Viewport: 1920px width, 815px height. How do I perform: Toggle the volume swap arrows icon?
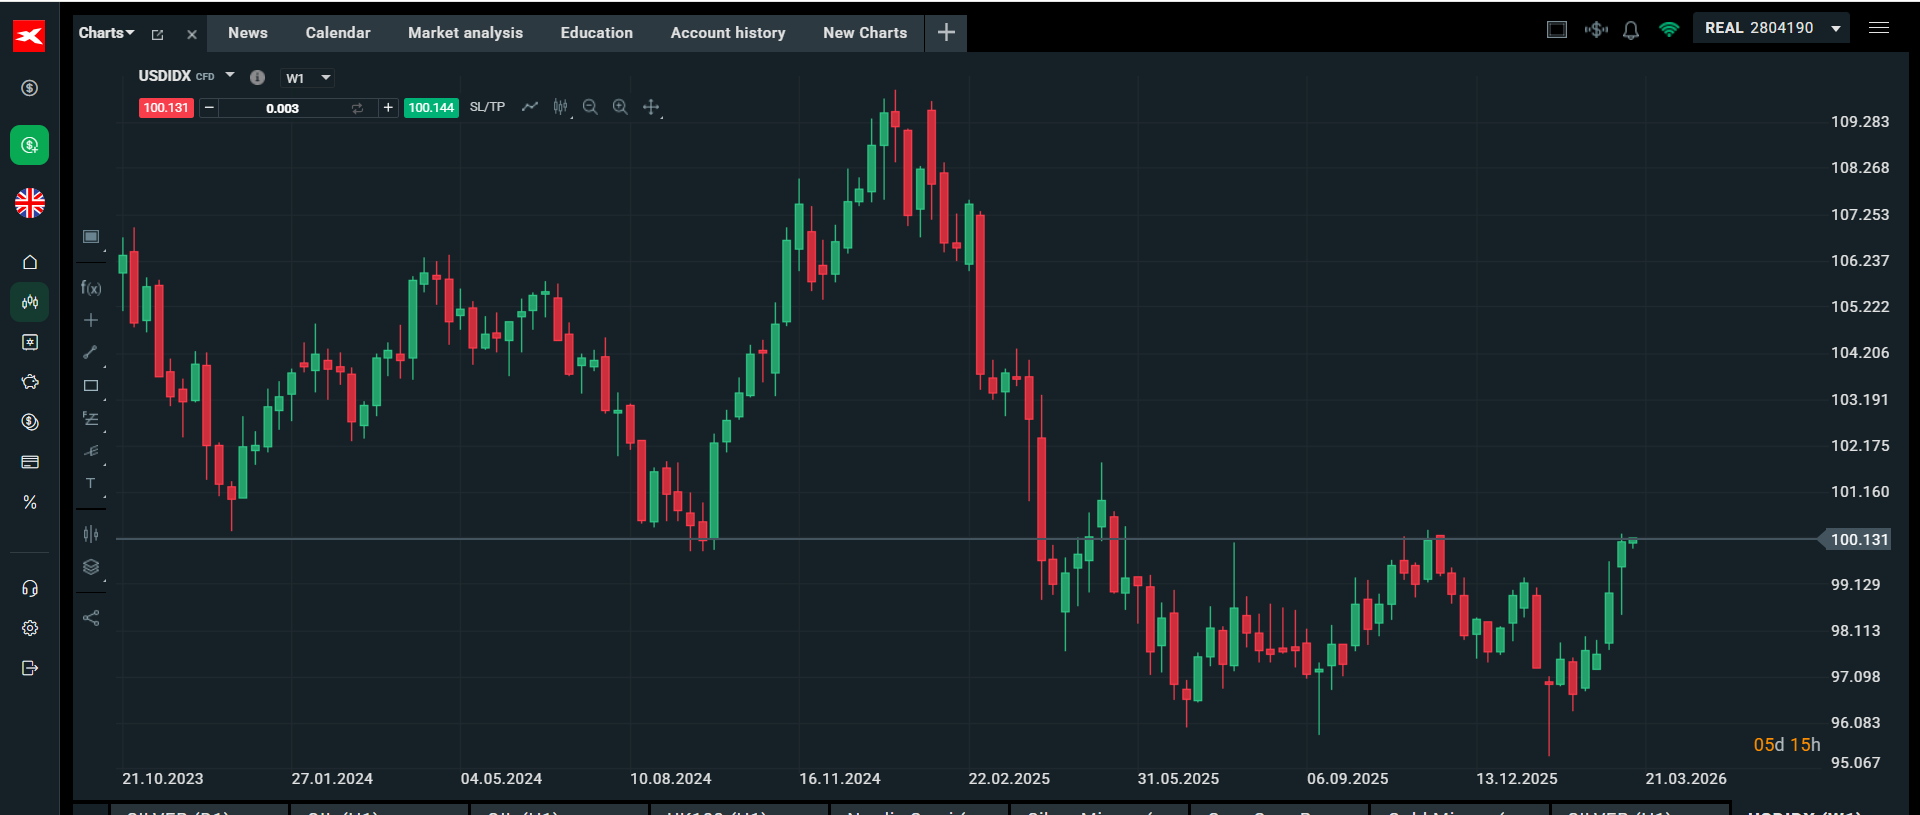click(x=357, y=108)
